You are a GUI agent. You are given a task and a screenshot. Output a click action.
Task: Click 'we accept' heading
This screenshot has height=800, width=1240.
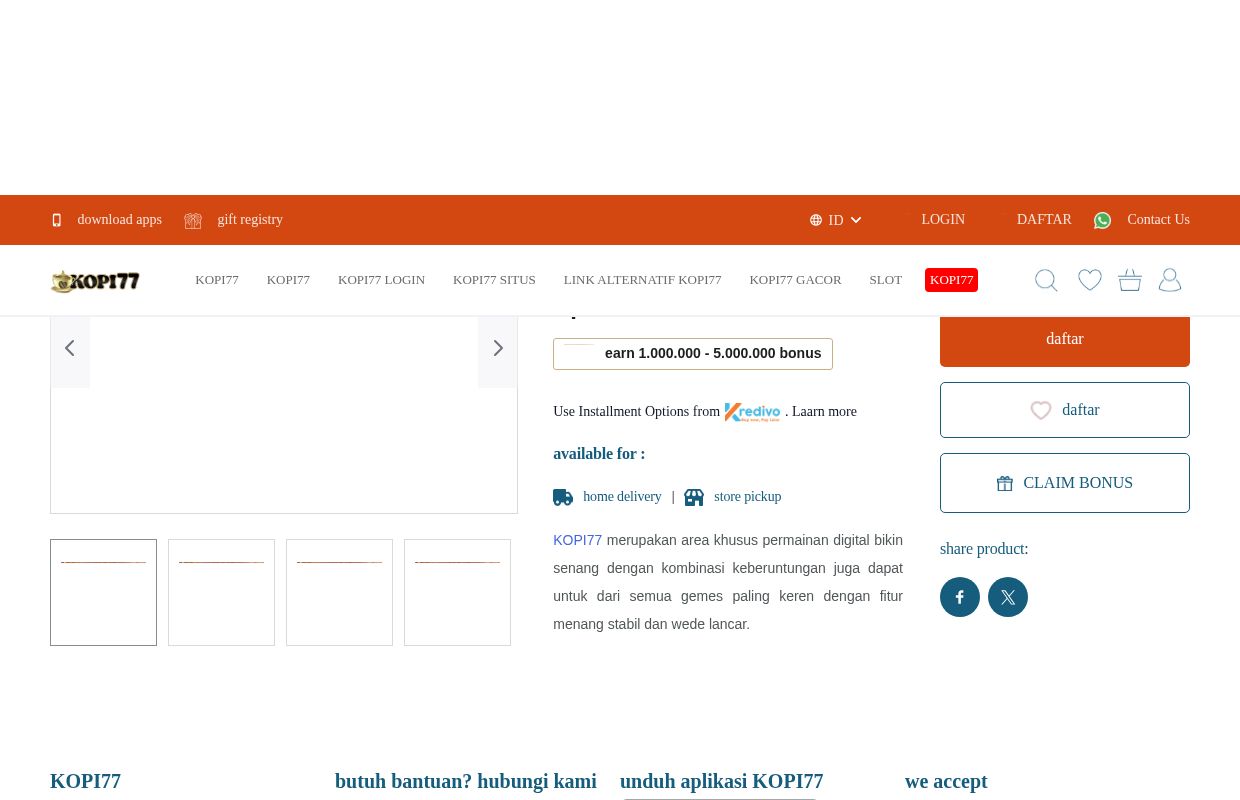point(946,781)
